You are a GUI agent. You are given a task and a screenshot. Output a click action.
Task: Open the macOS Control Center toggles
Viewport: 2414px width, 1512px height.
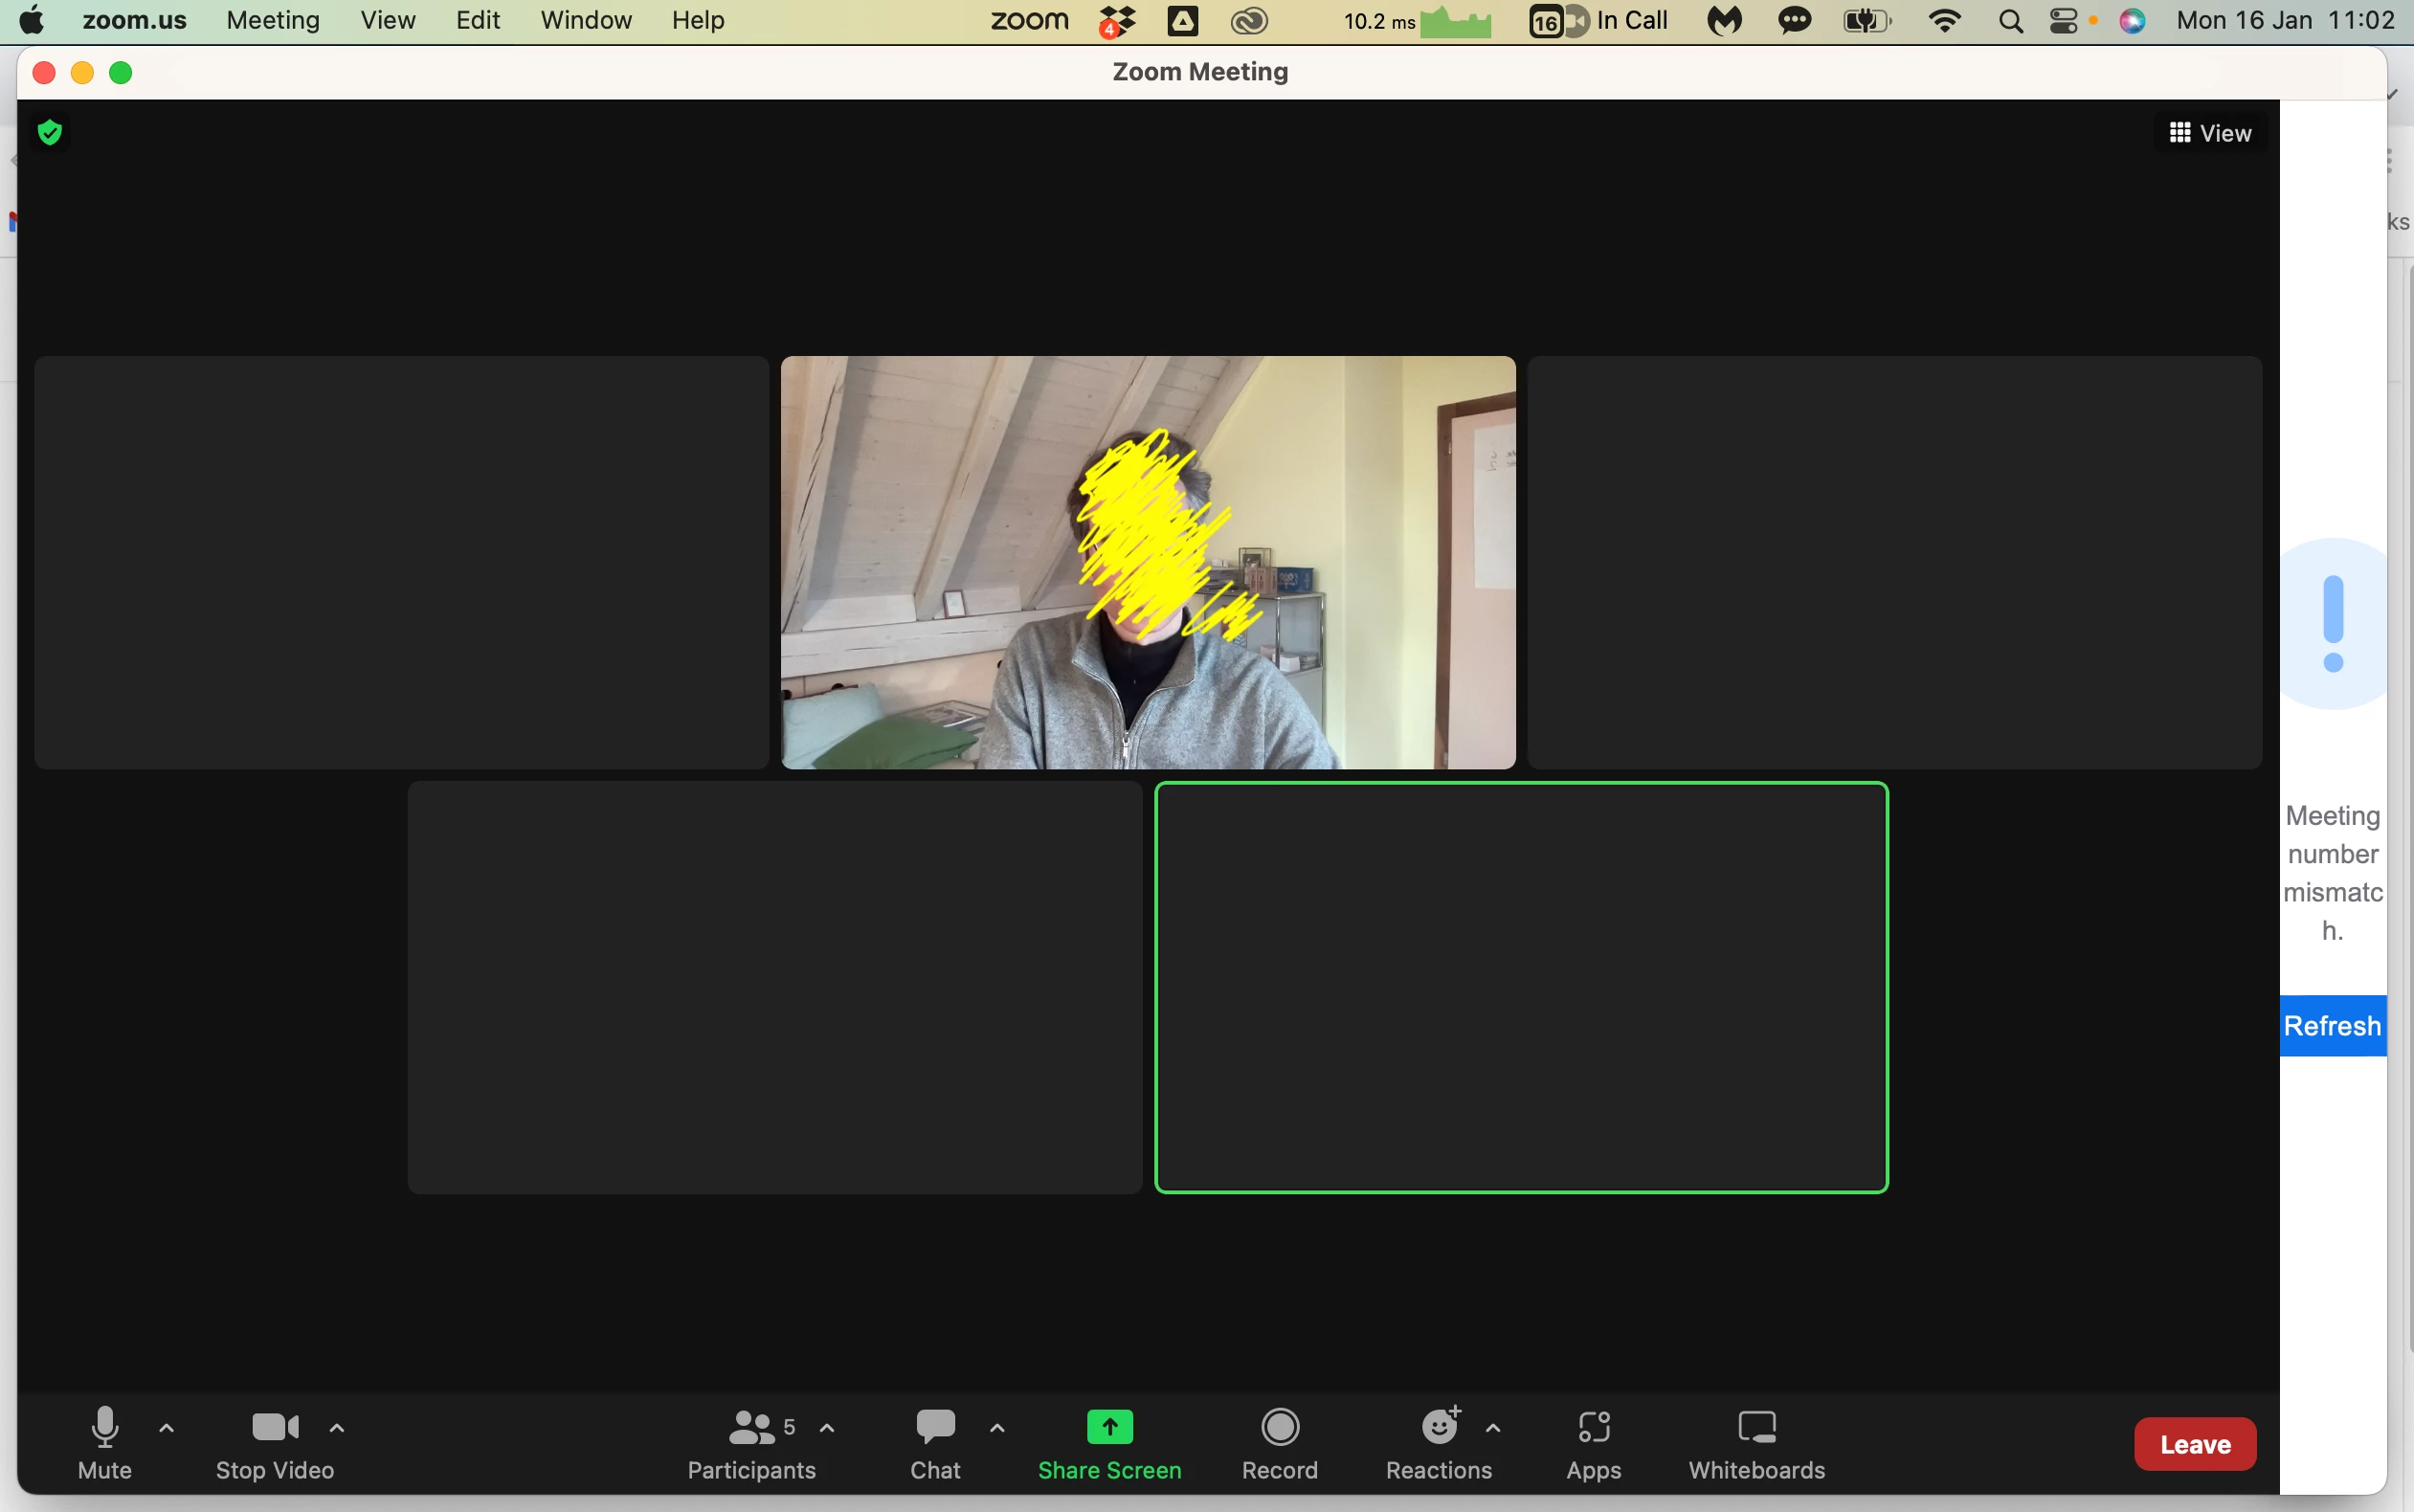click(x=2063, y=21)
